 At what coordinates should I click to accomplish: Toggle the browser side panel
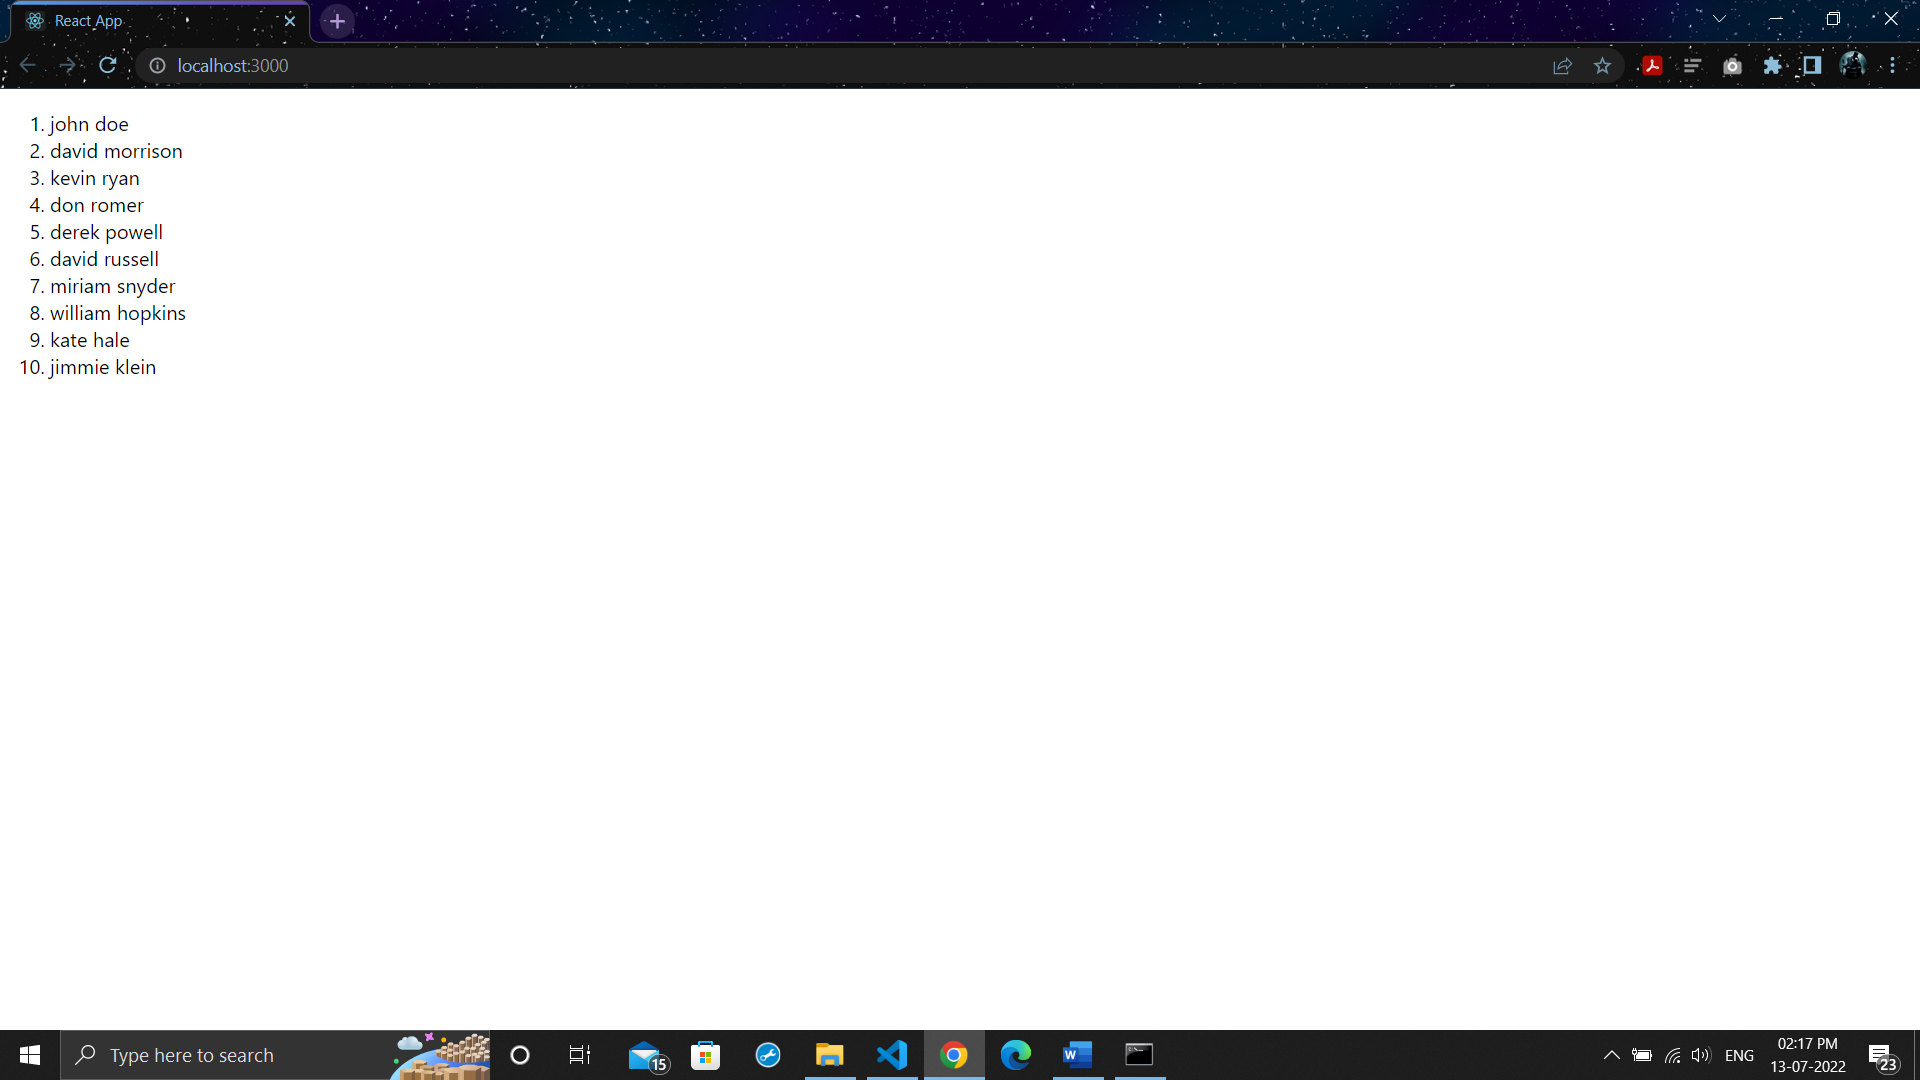coord(1812,66)
